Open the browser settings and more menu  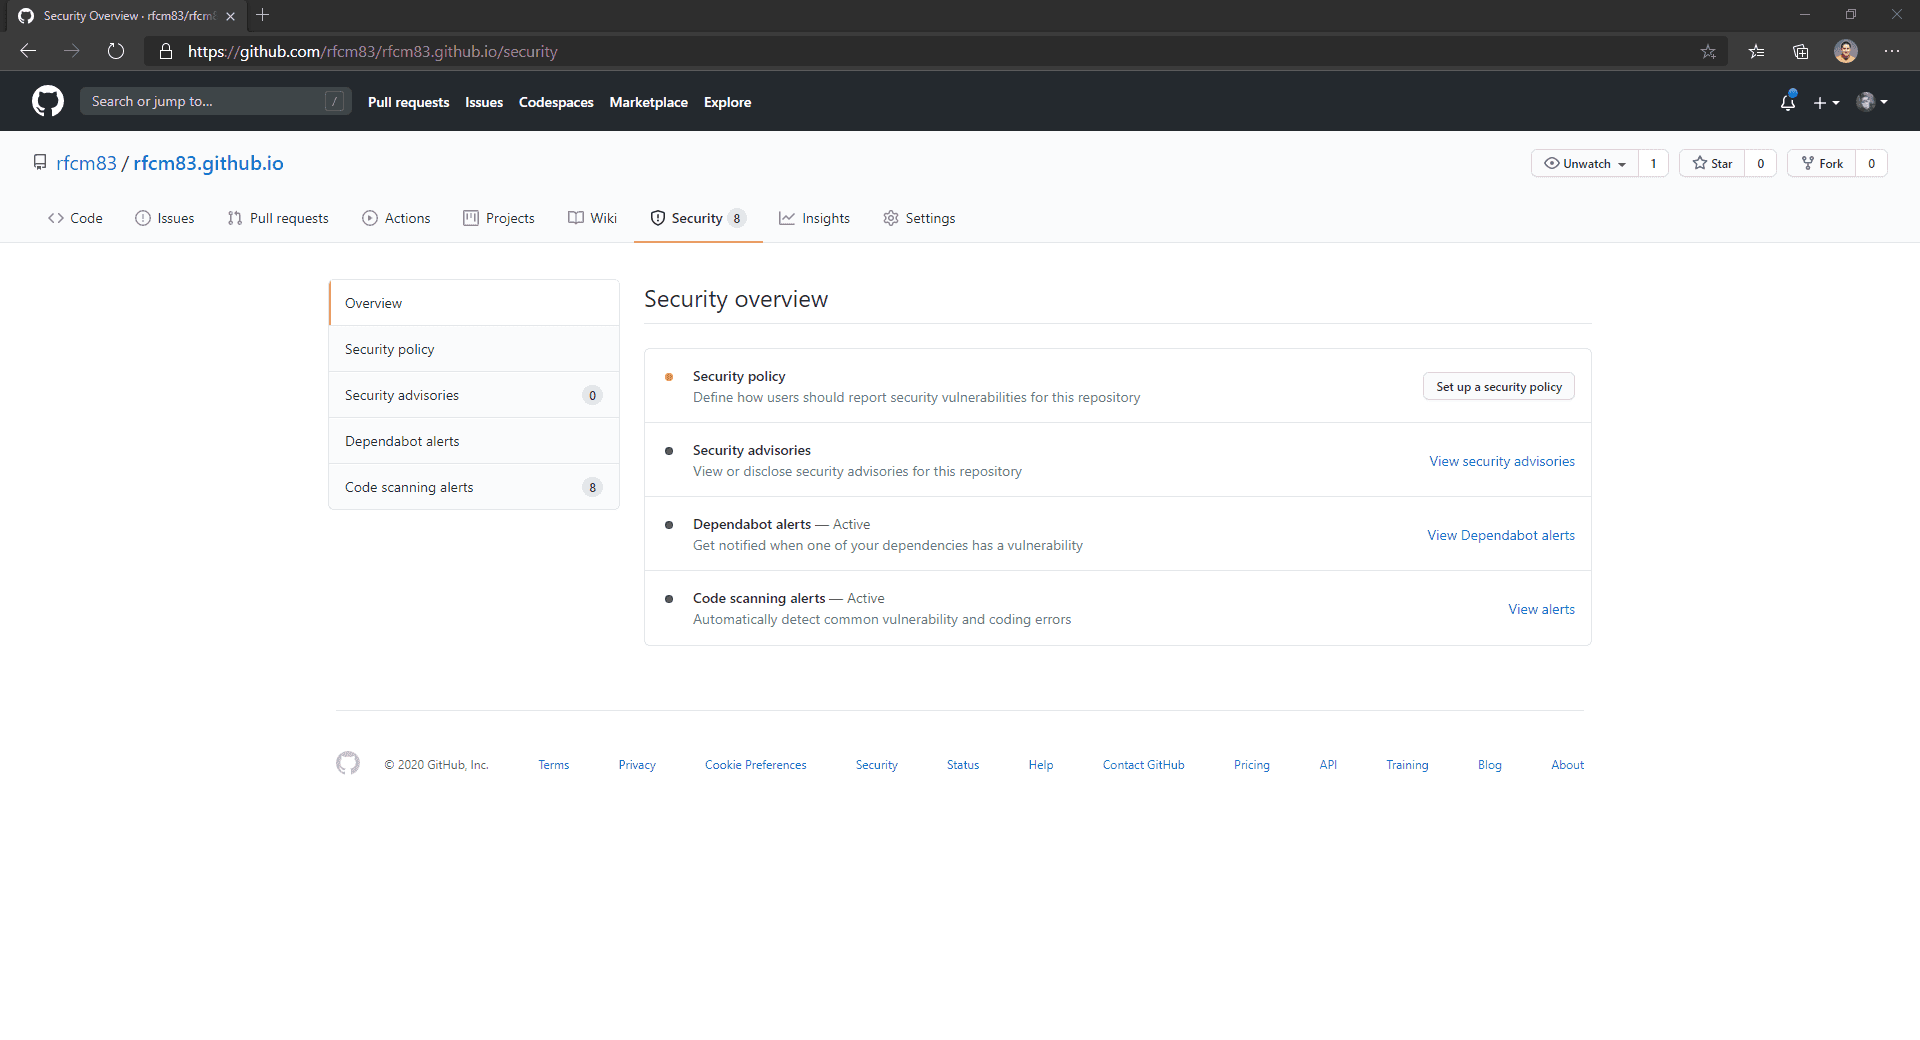1892,51
